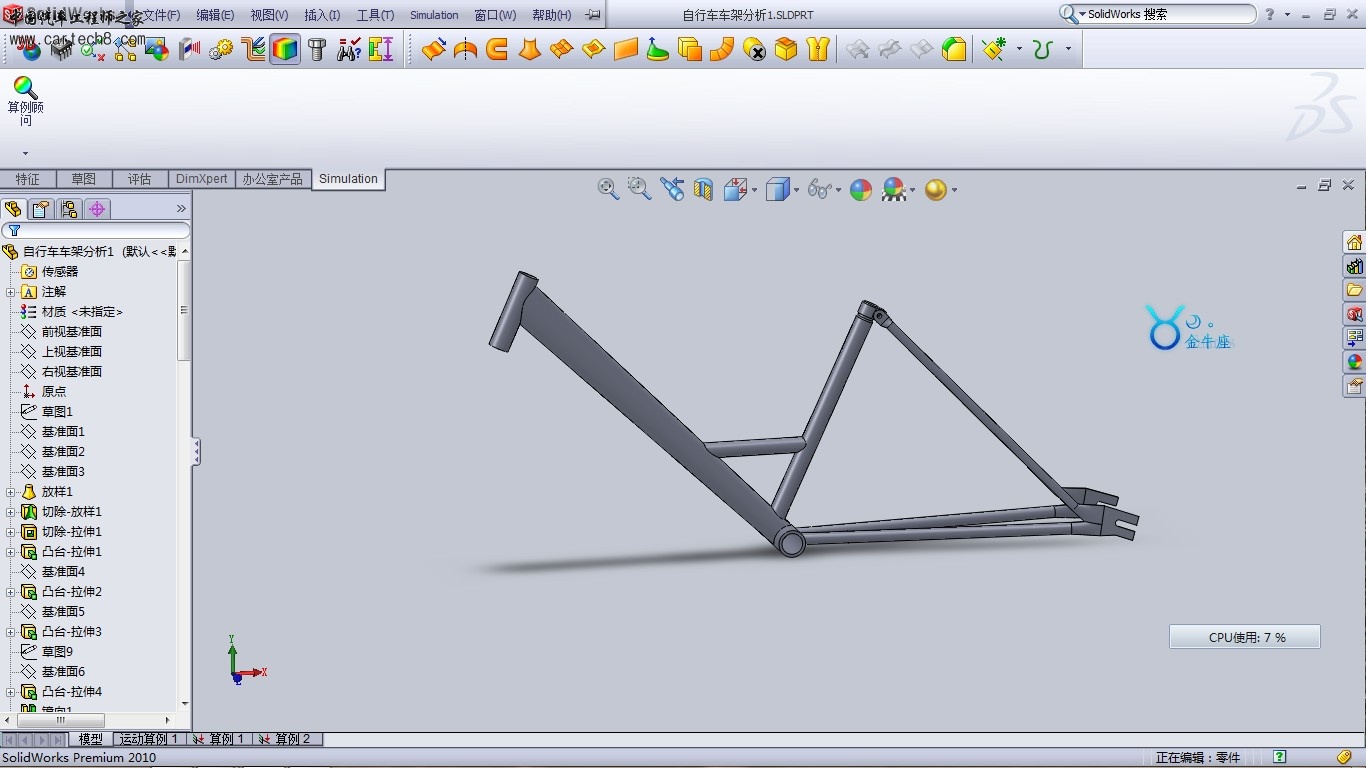Click the active colored cube add-in icon

[285, 49]
